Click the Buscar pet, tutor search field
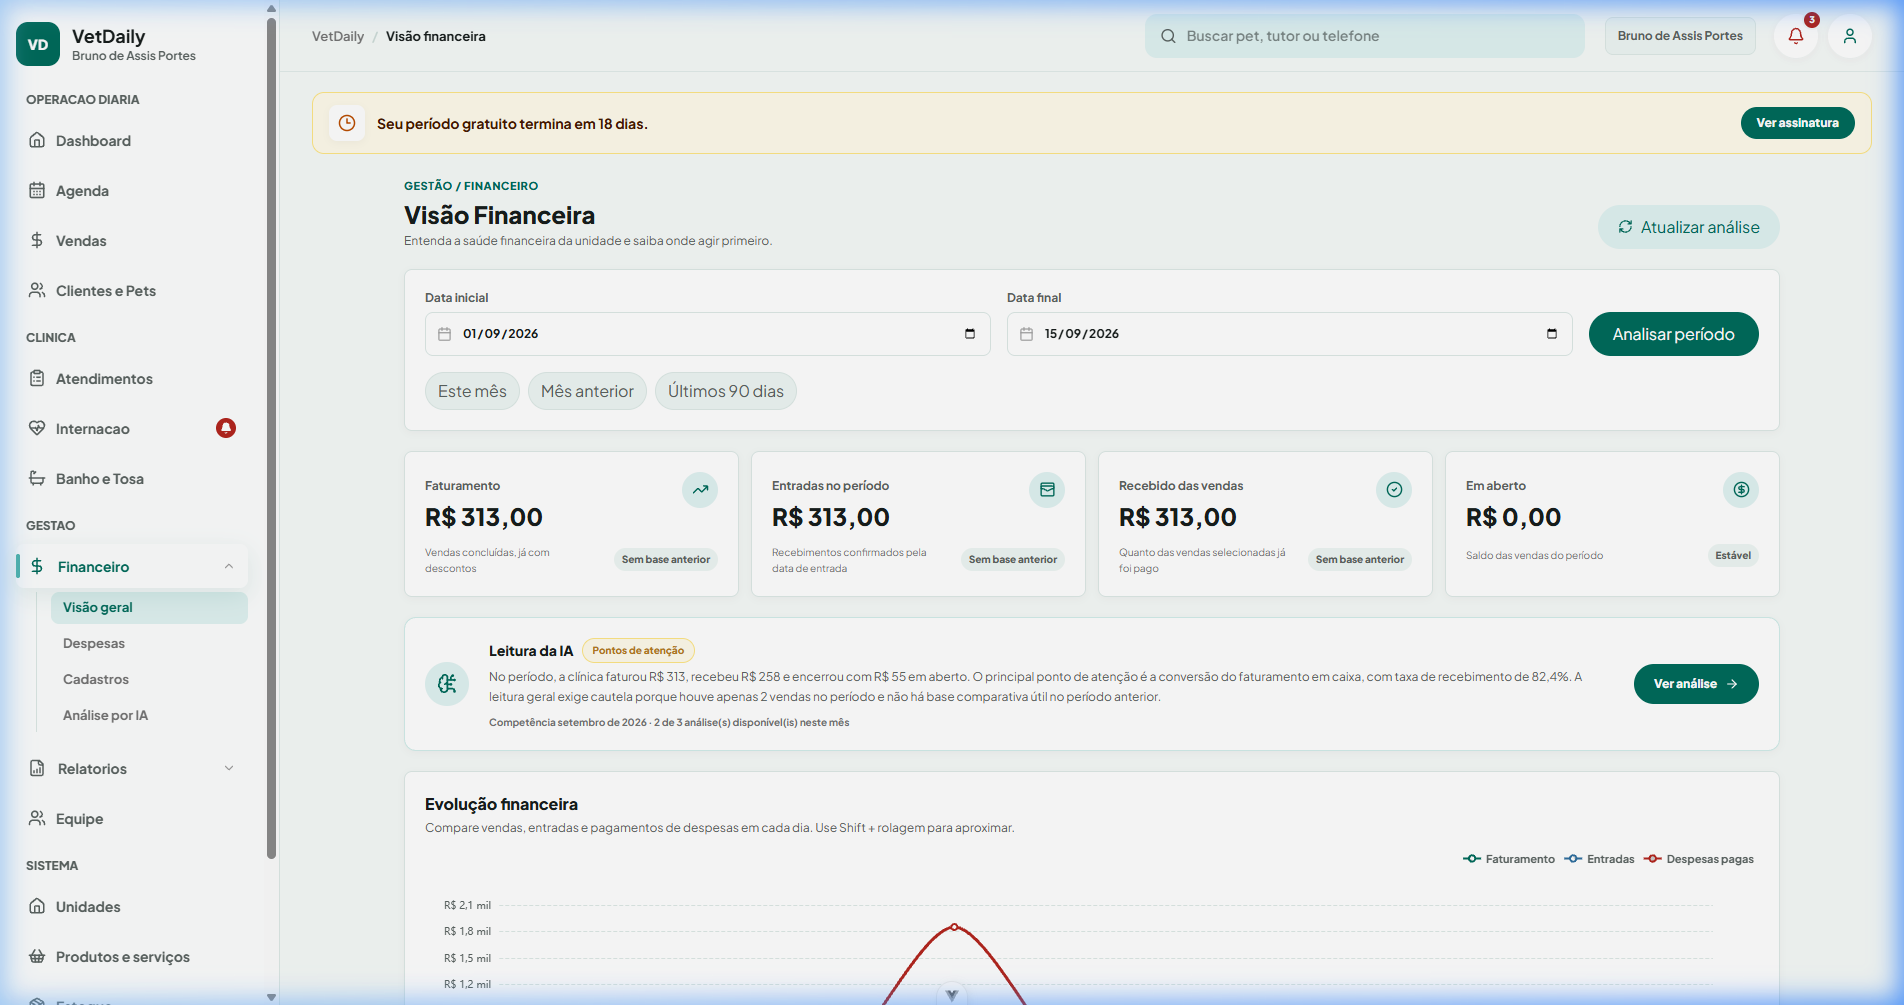 pyautogui.click(x=1365, y=36)
